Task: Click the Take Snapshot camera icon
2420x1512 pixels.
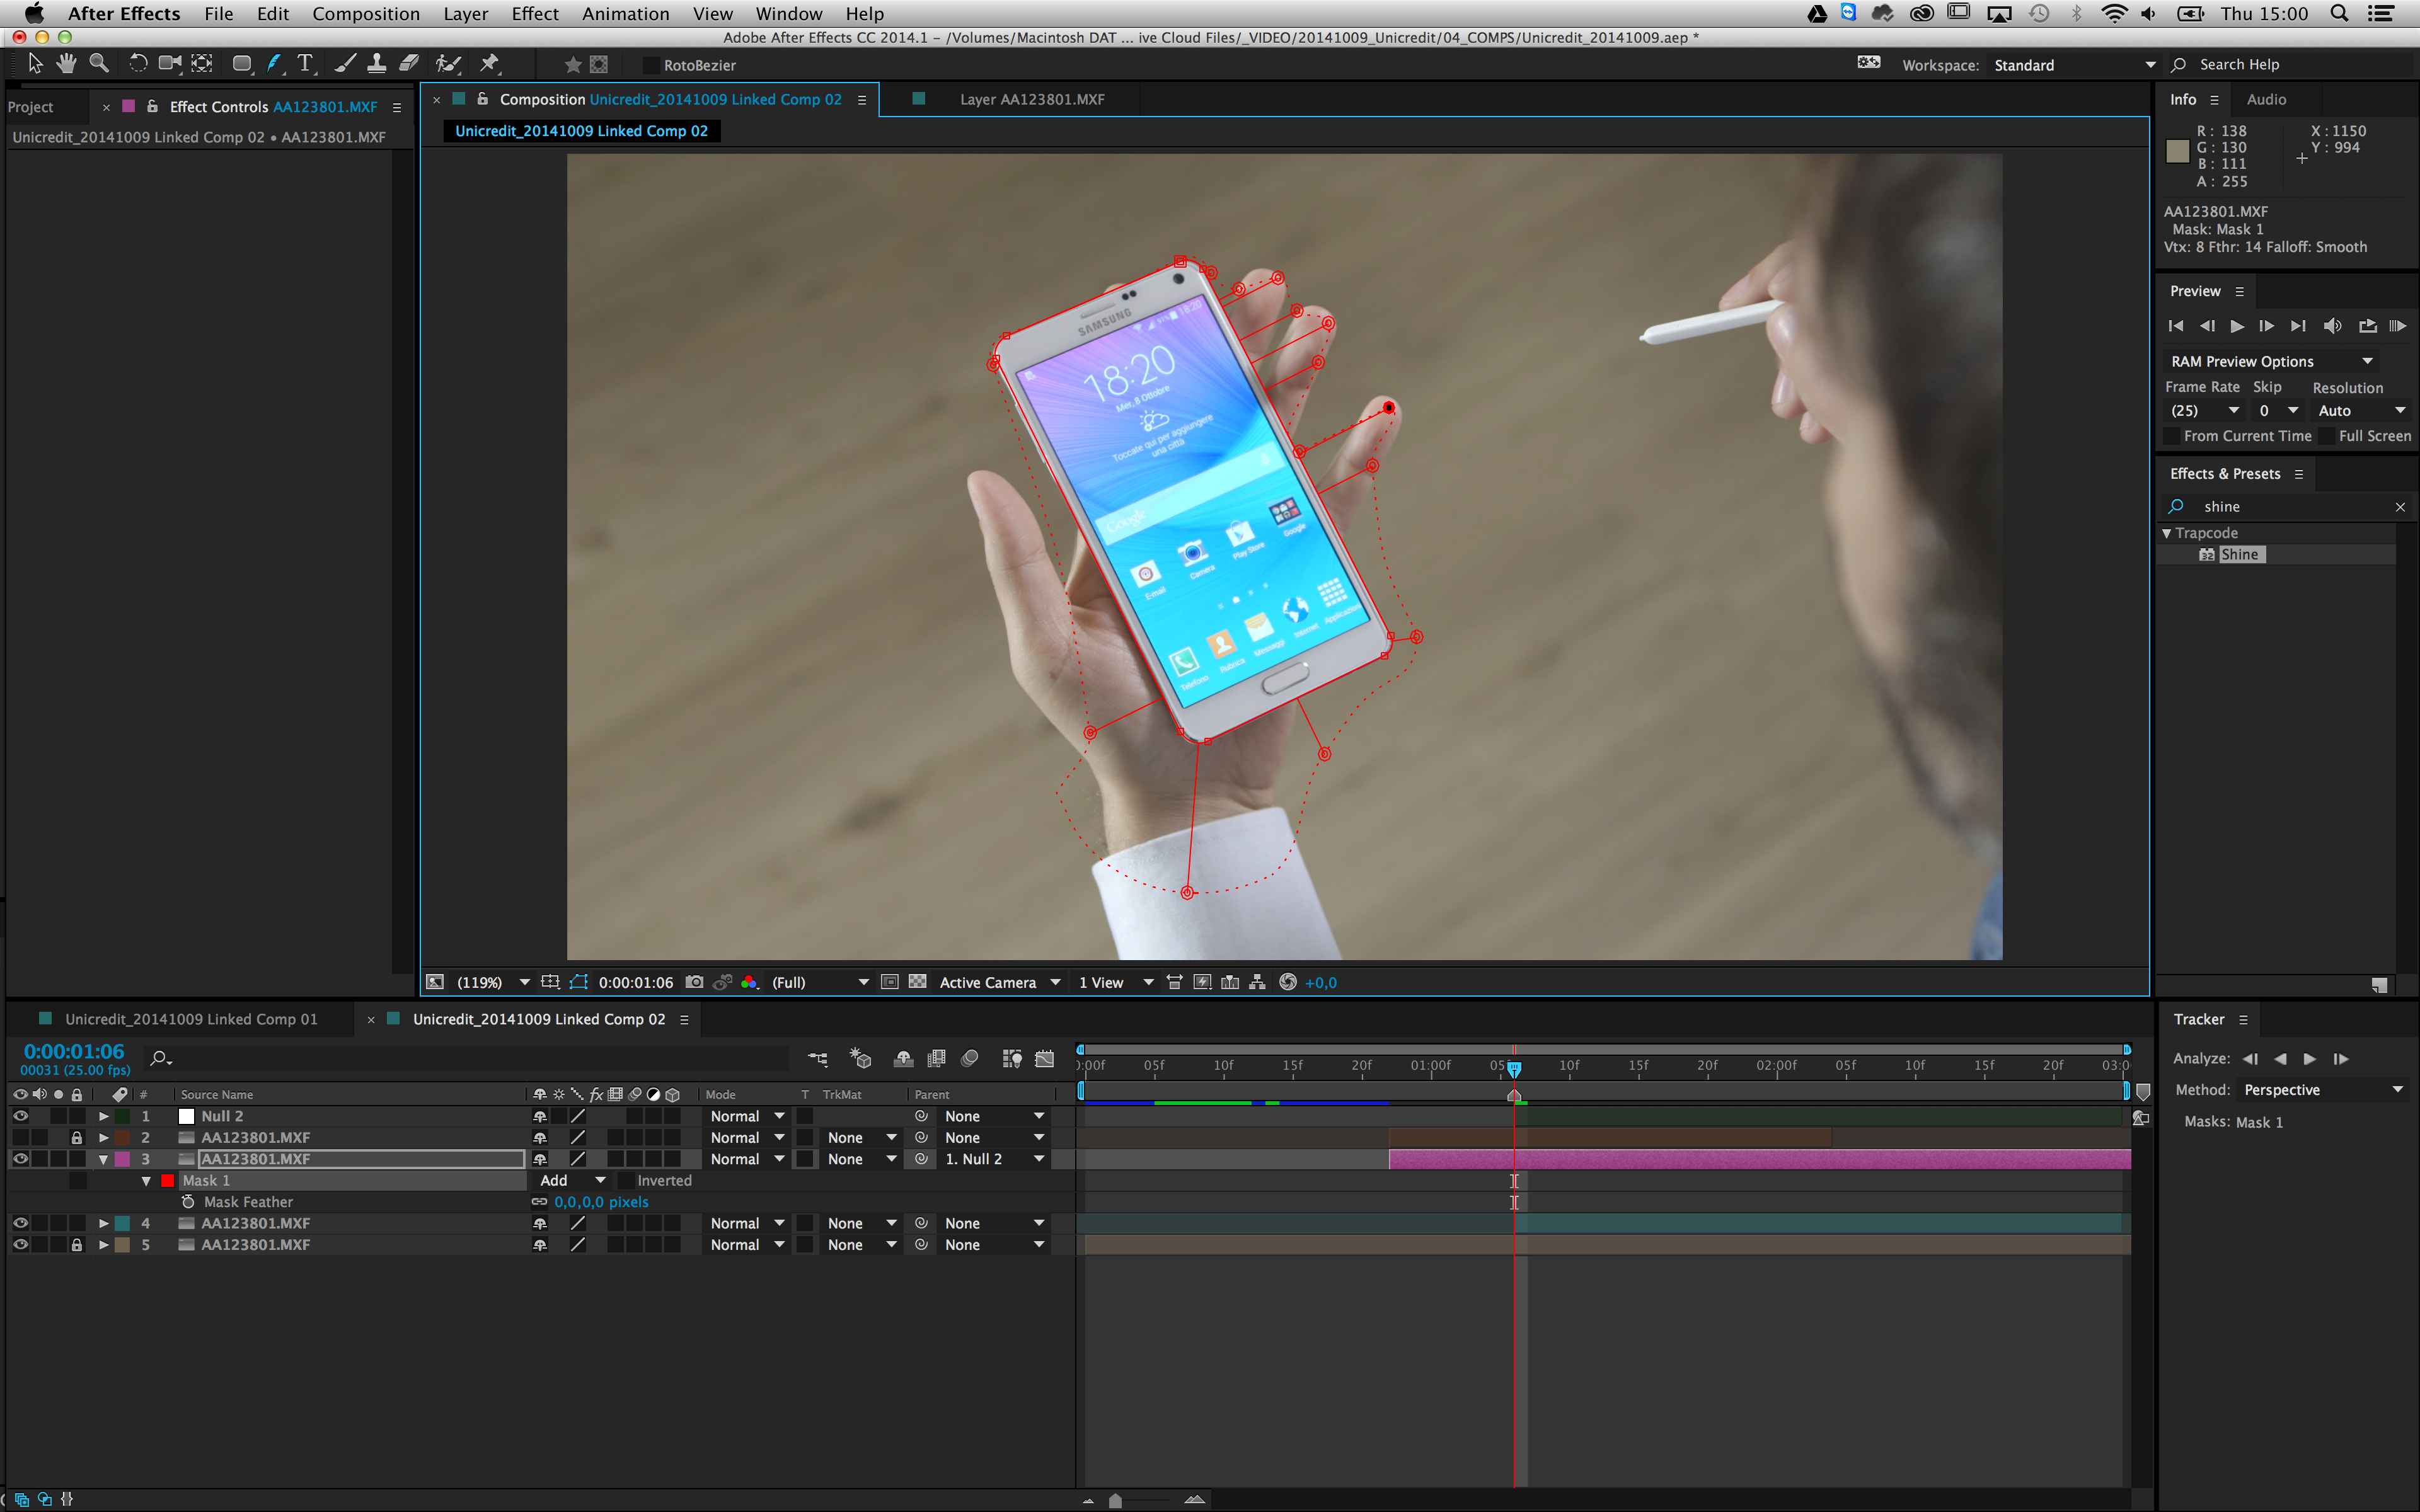Action: 695,982
